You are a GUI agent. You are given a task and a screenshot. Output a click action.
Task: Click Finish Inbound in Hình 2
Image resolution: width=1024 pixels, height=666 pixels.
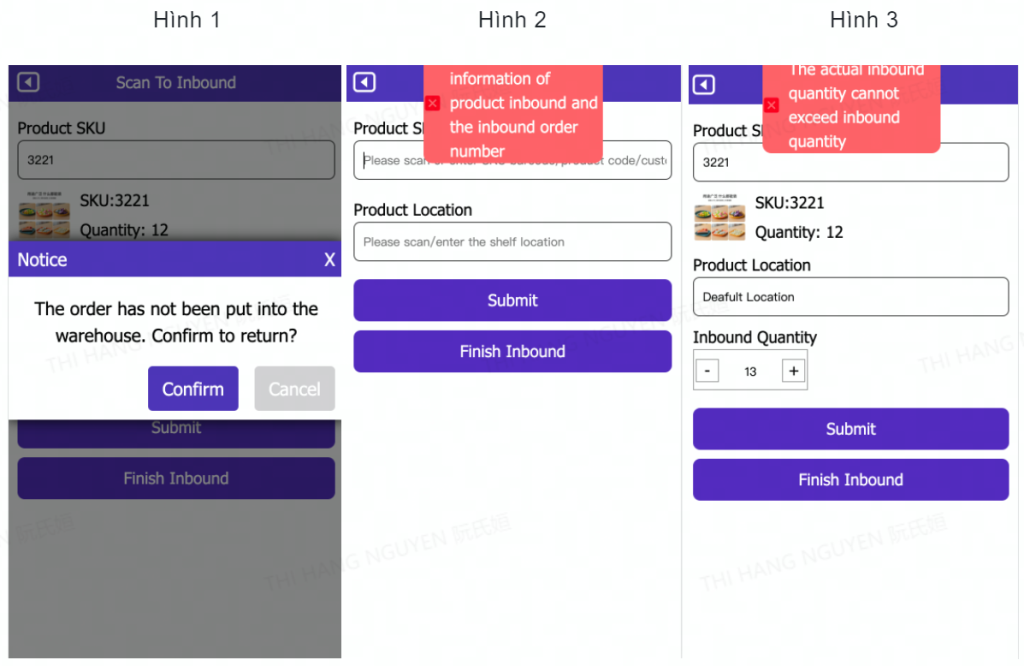click(513, 351)
